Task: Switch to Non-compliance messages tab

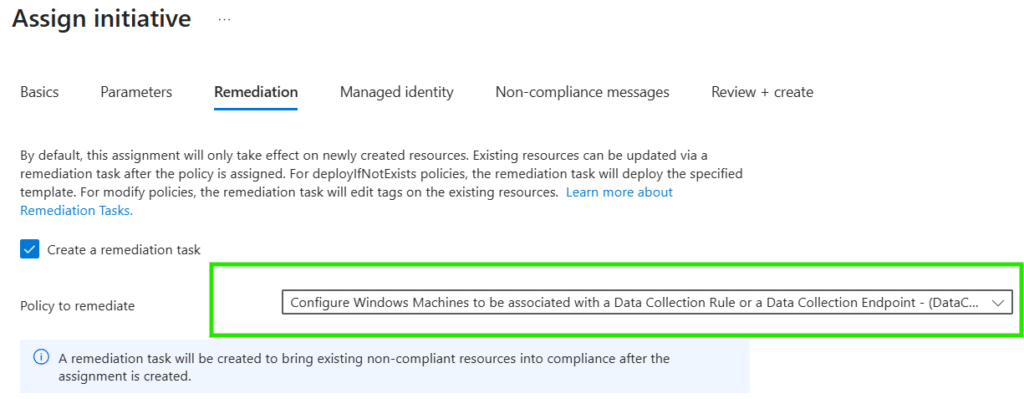Action: click(x=583, y=92)
